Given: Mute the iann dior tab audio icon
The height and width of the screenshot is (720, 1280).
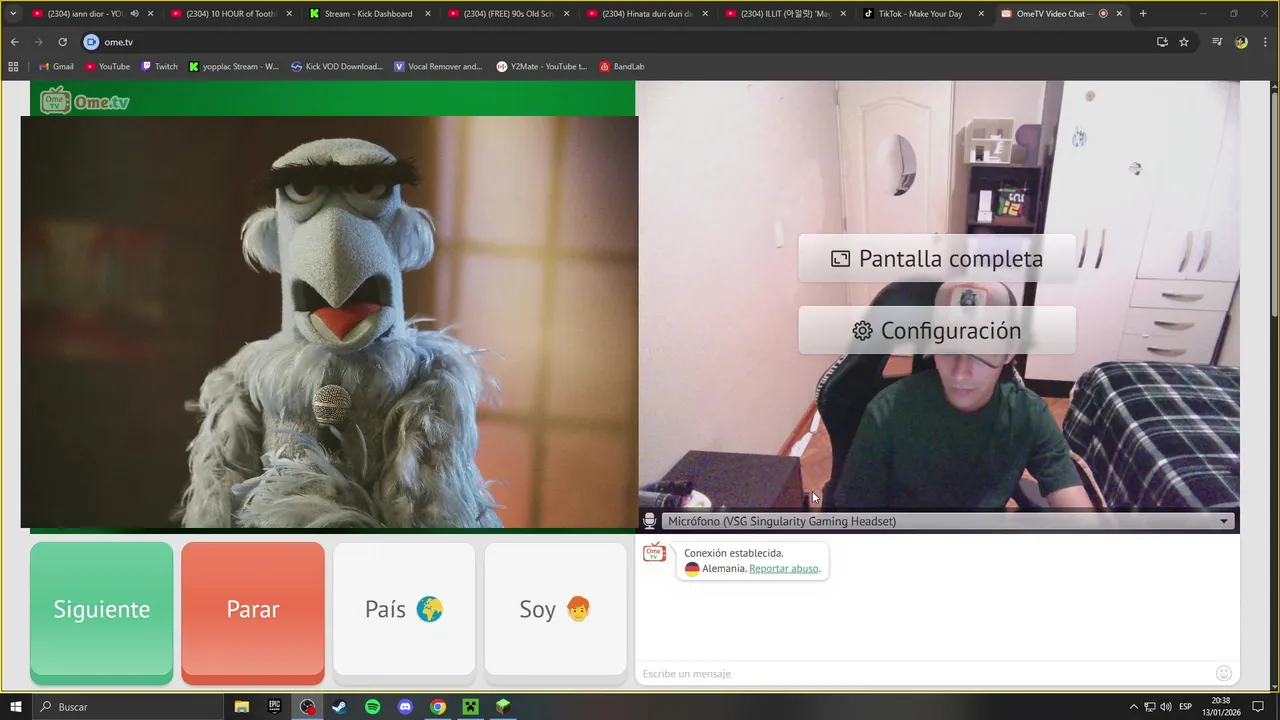Looking at the screenshot, I should coord(135,14).
